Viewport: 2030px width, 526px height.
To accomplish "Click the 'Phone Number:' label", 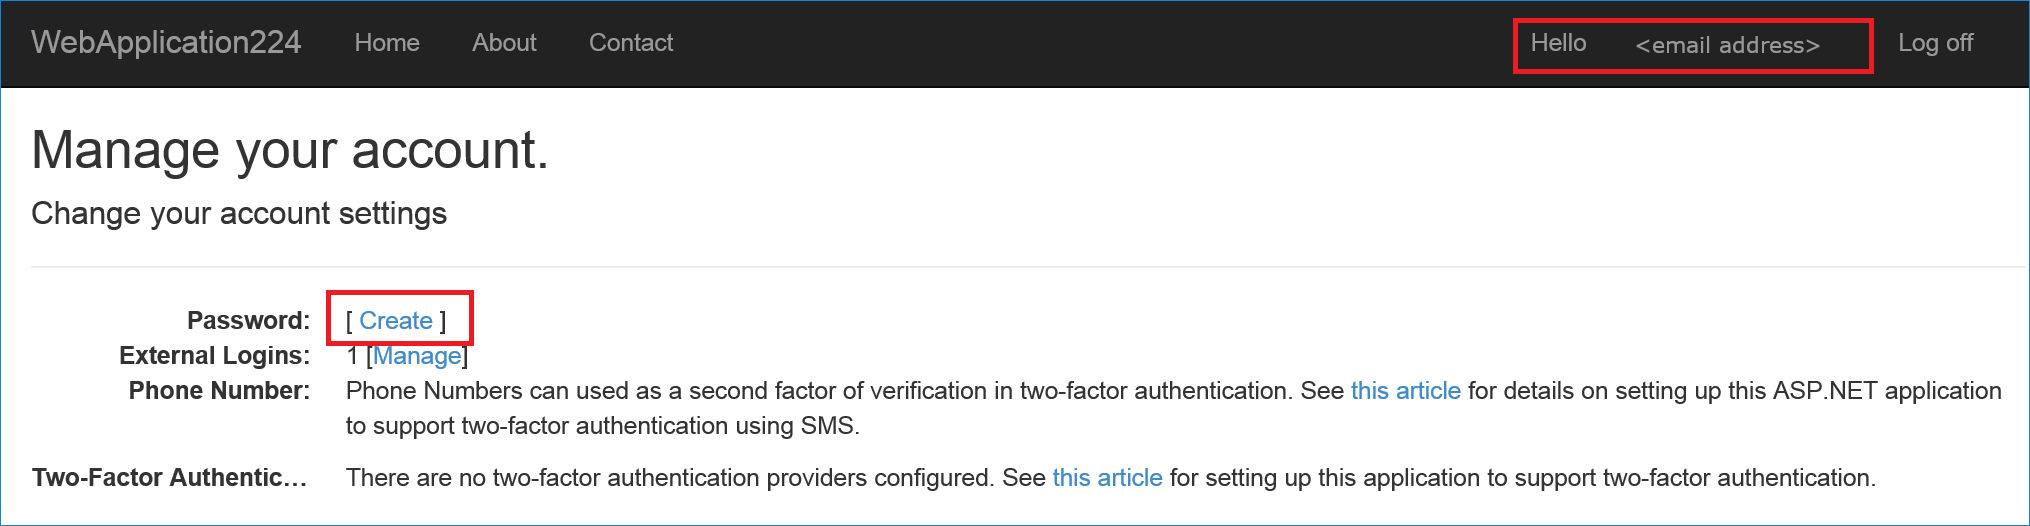I will coord(219,391).
